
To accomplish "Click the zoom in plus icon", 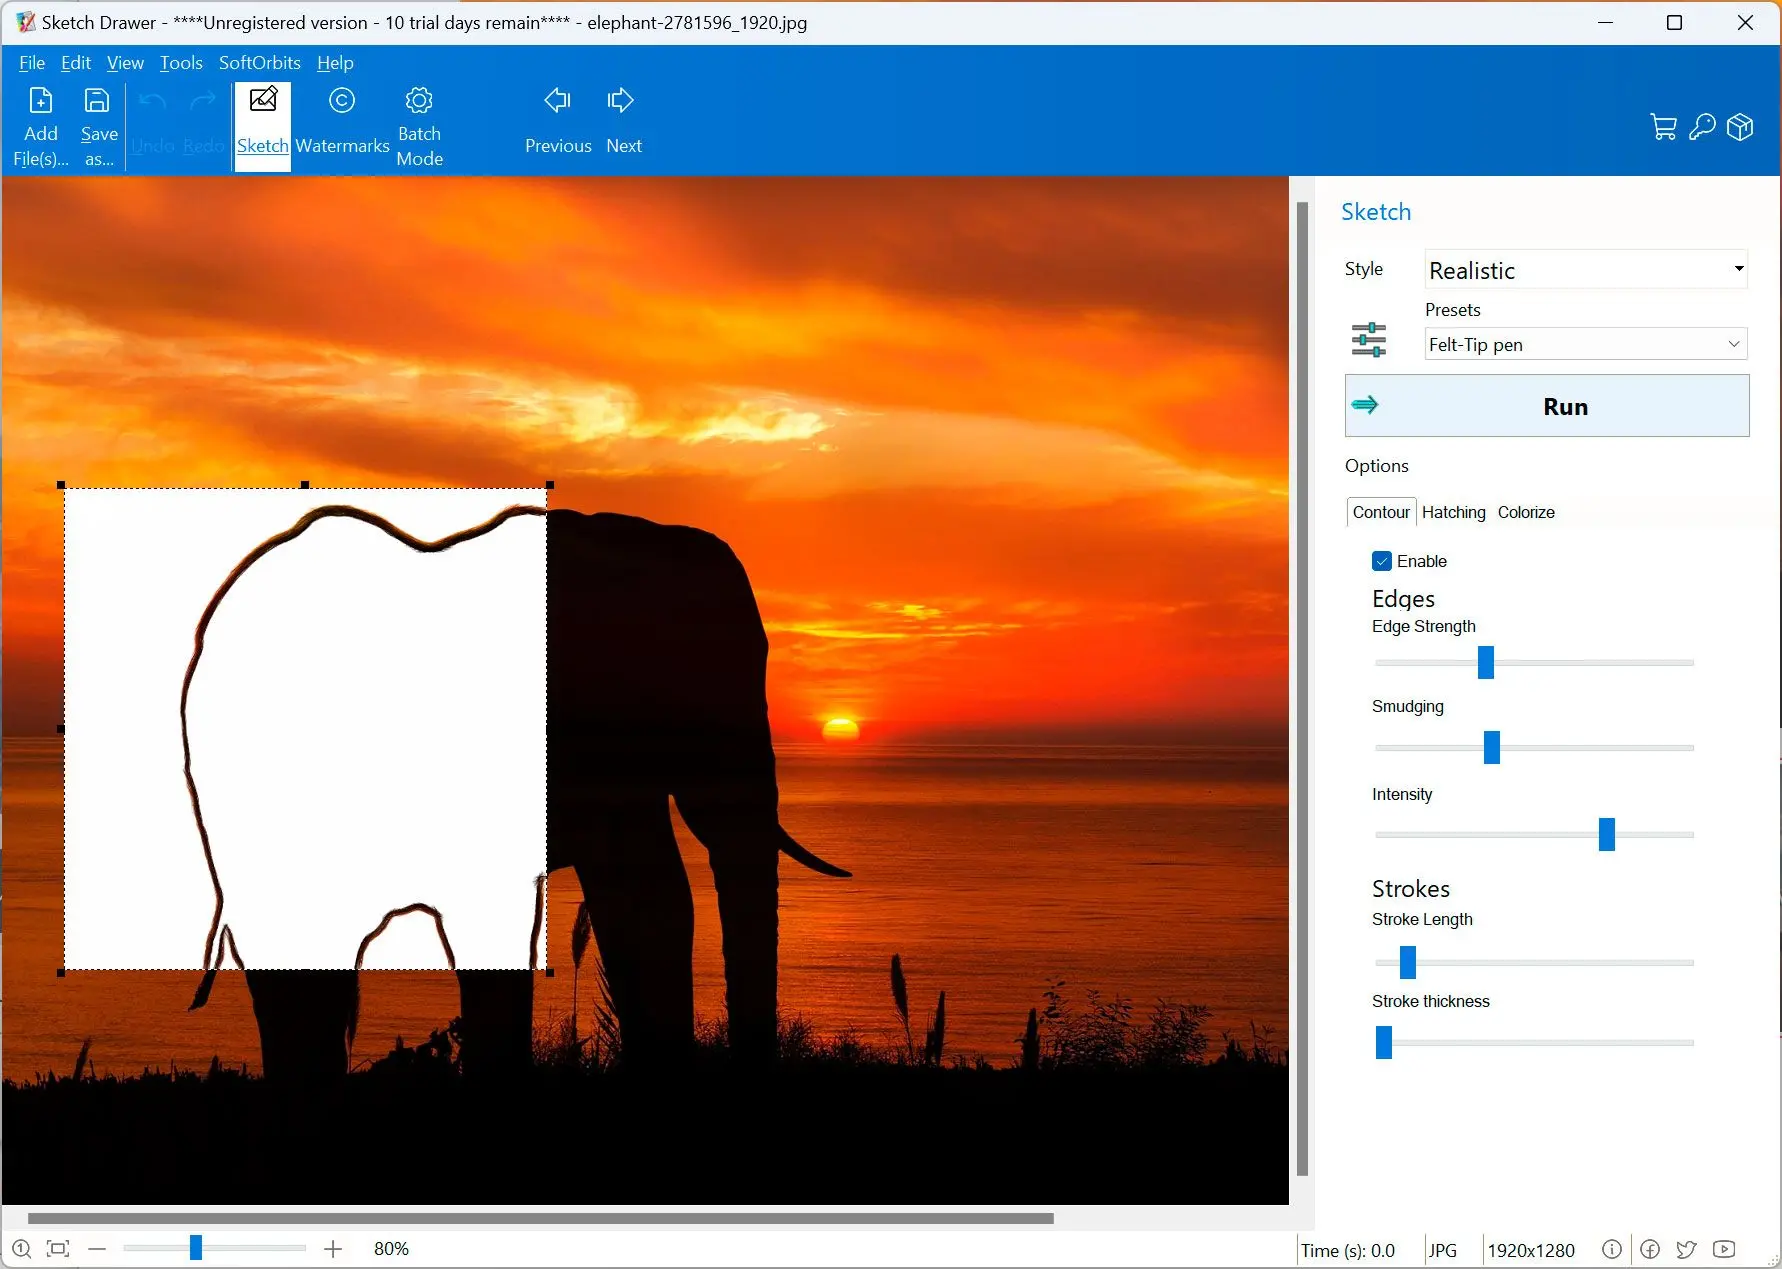I will point(333,1249).
